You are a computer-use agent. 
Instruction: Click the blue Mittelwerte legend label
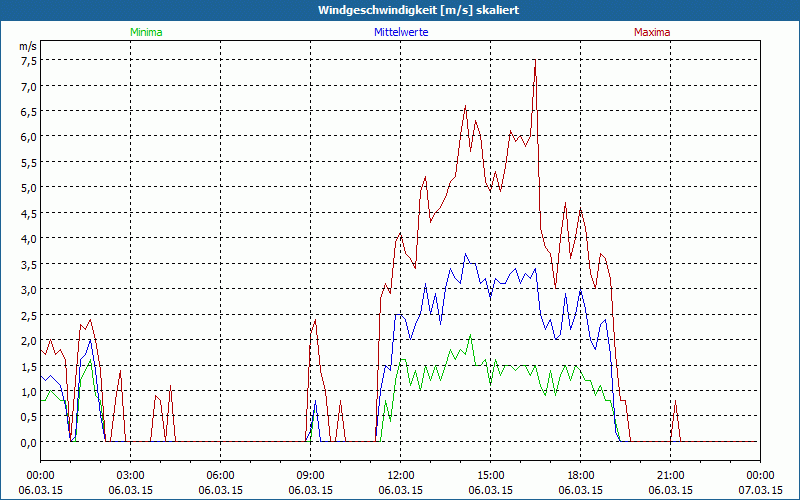pyautogui.click(x=400, y=32)
